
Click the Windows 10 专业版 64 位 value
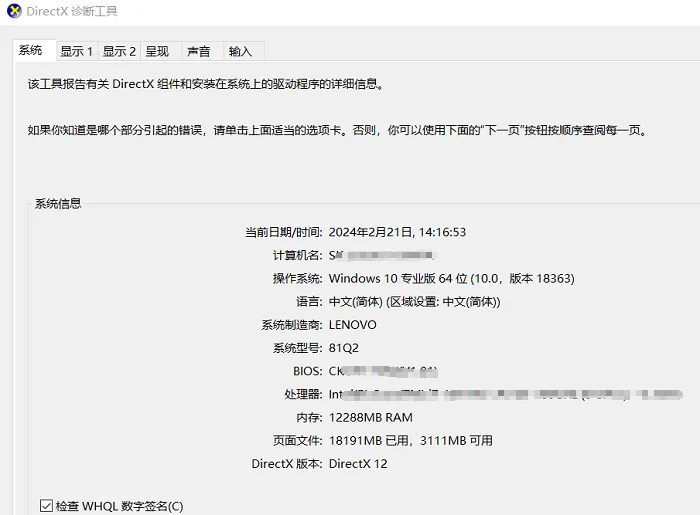[451, 278]
